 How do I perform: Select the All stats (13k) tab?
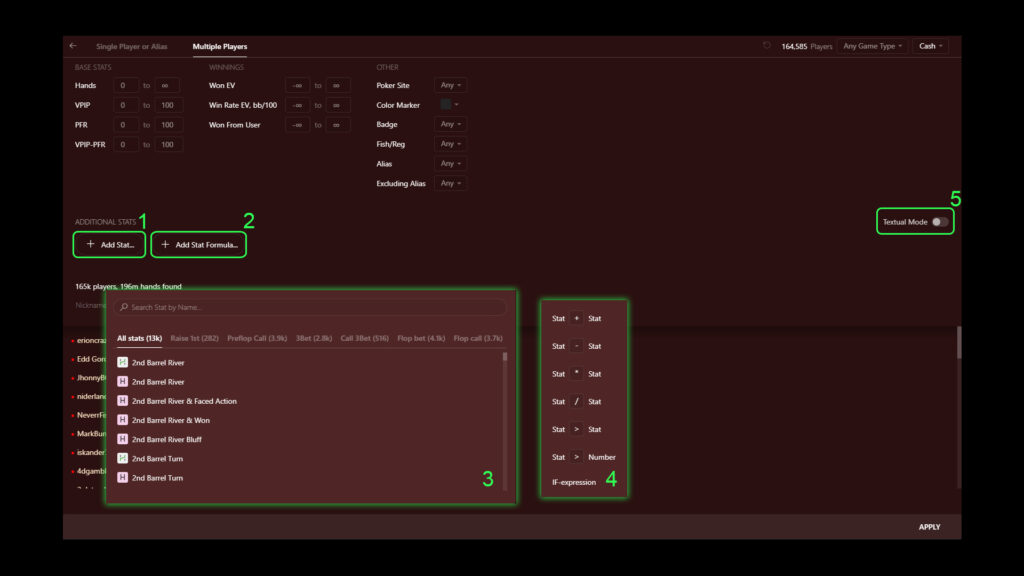pyautogui.click(x=139, y=338)
